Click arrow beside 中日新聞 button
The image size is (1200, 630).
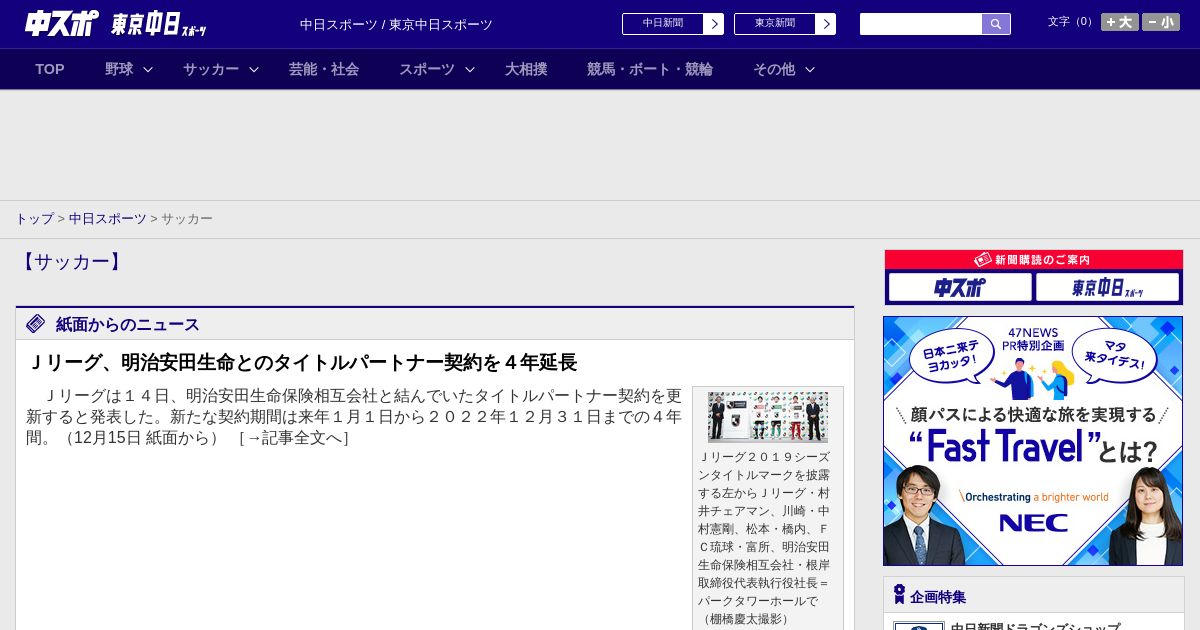(714, 24)
